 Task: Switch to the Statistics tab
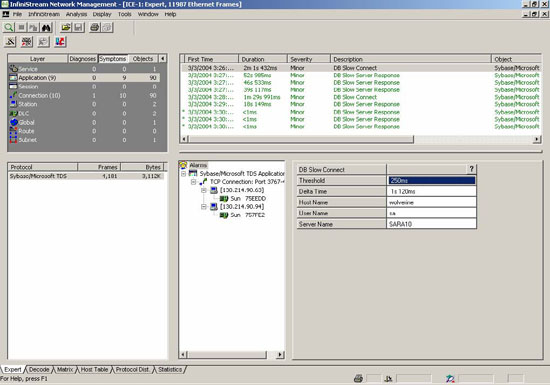point(170,370)
